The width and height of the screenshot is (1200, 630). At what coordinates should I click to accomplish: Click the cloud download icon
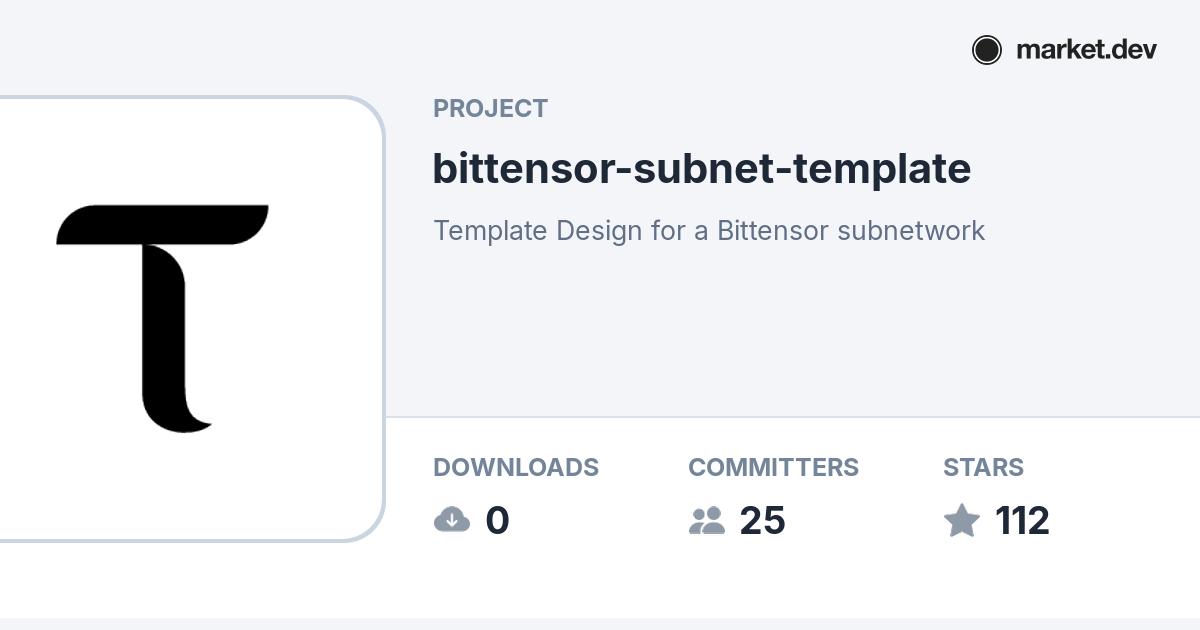(x=452, y=520)
